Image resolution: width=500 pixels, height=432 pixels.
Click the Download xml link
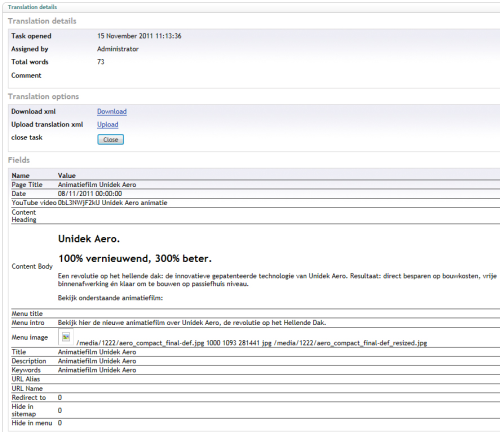pyautogui.click(x=112, y=111)
